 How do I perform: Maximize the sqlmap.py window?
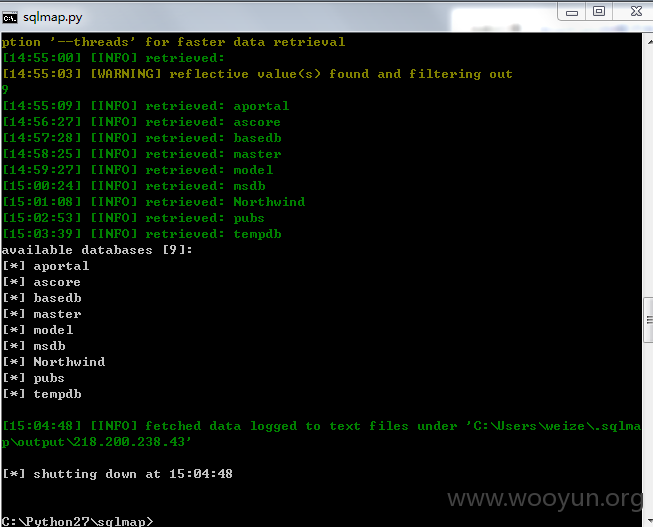599,11
